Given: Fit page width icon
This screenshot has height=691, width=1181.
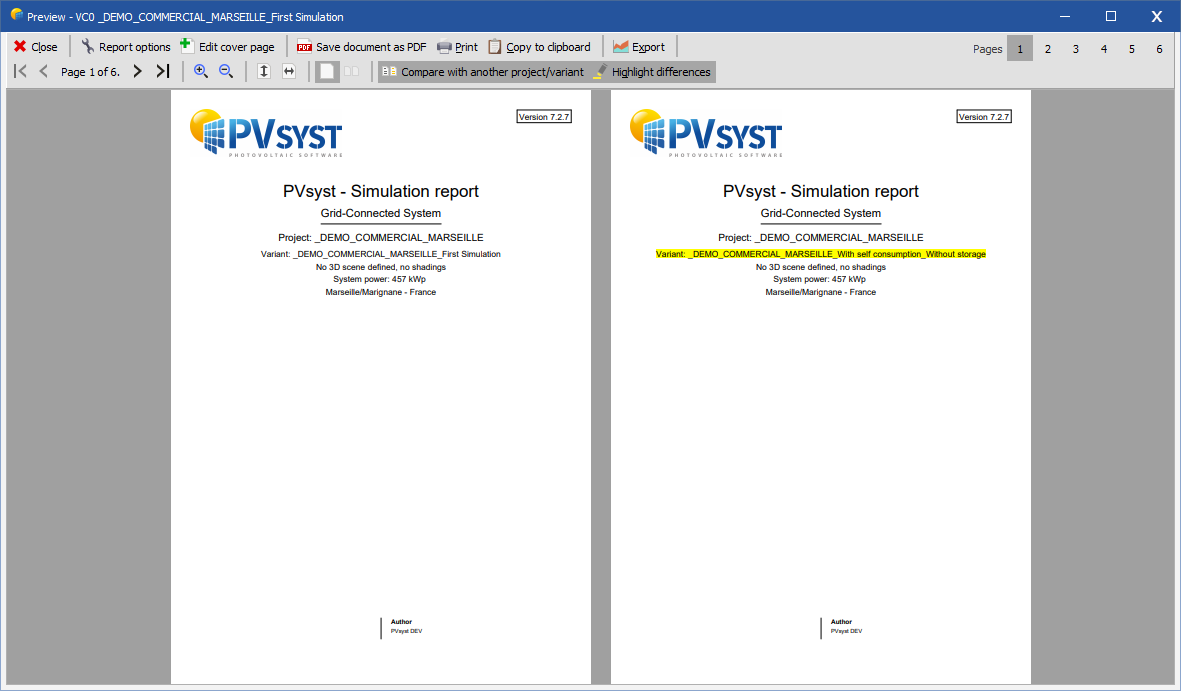Looking at the screenshot, I should pos(289,72).
